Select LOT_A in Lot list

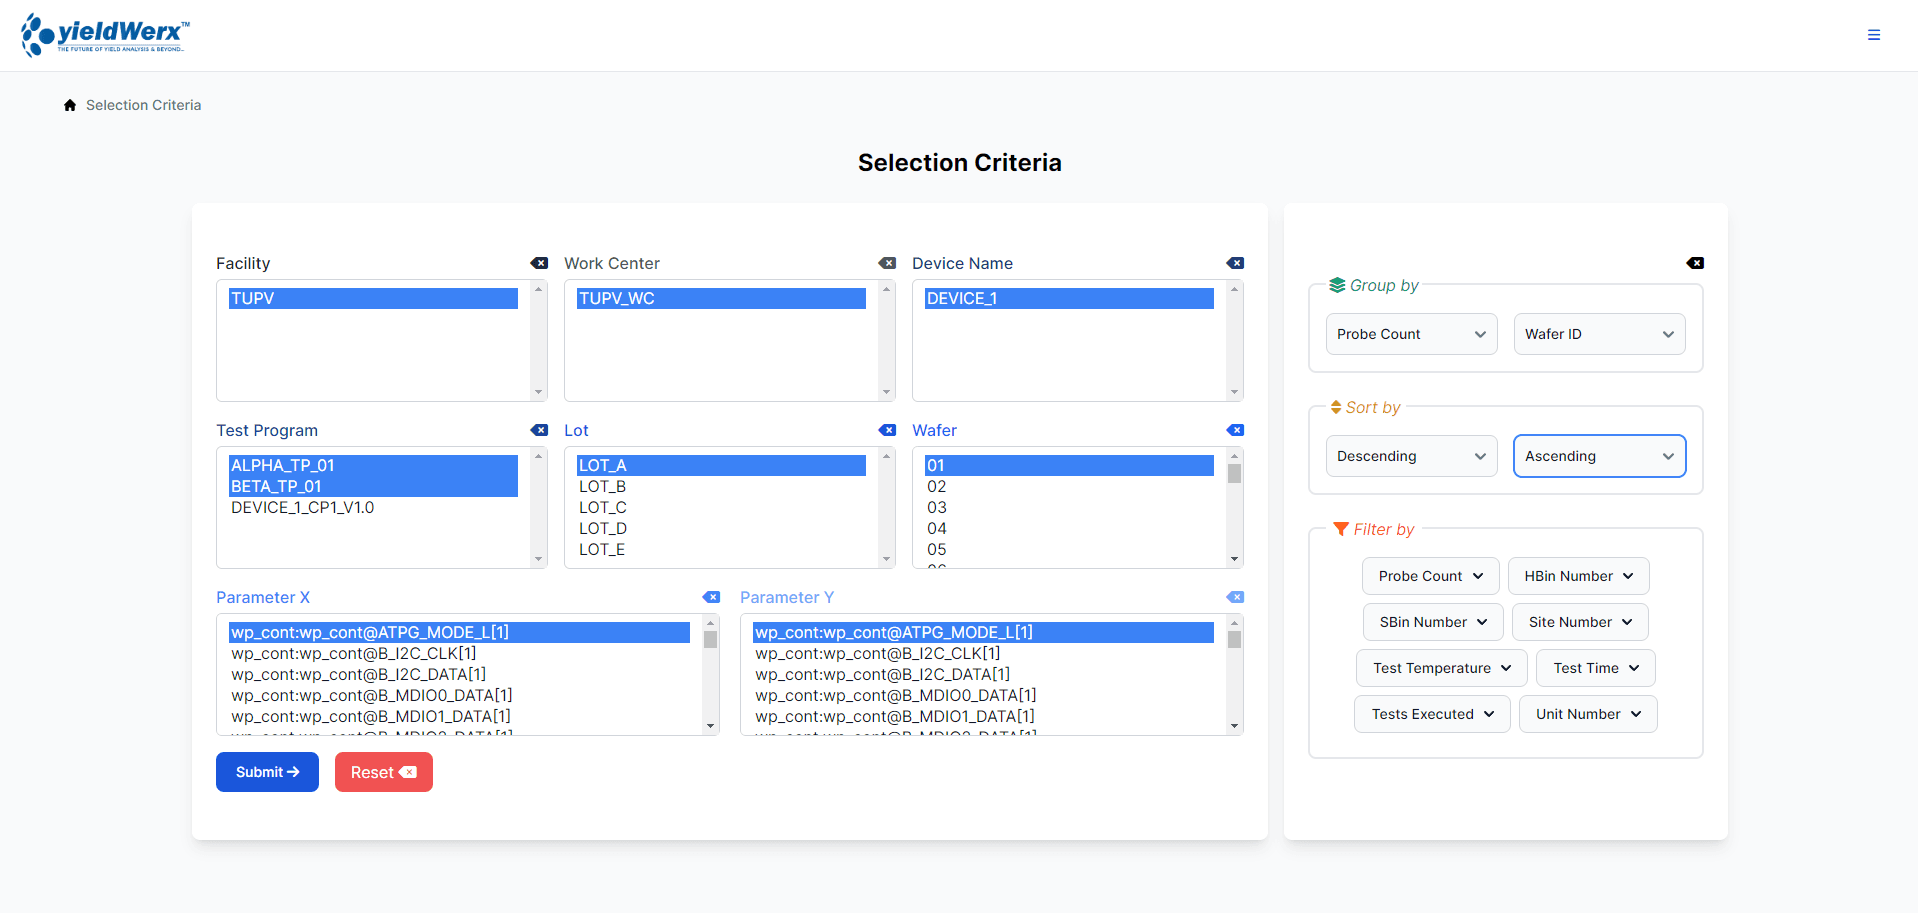pyautogui.click(x=721, y=465)
